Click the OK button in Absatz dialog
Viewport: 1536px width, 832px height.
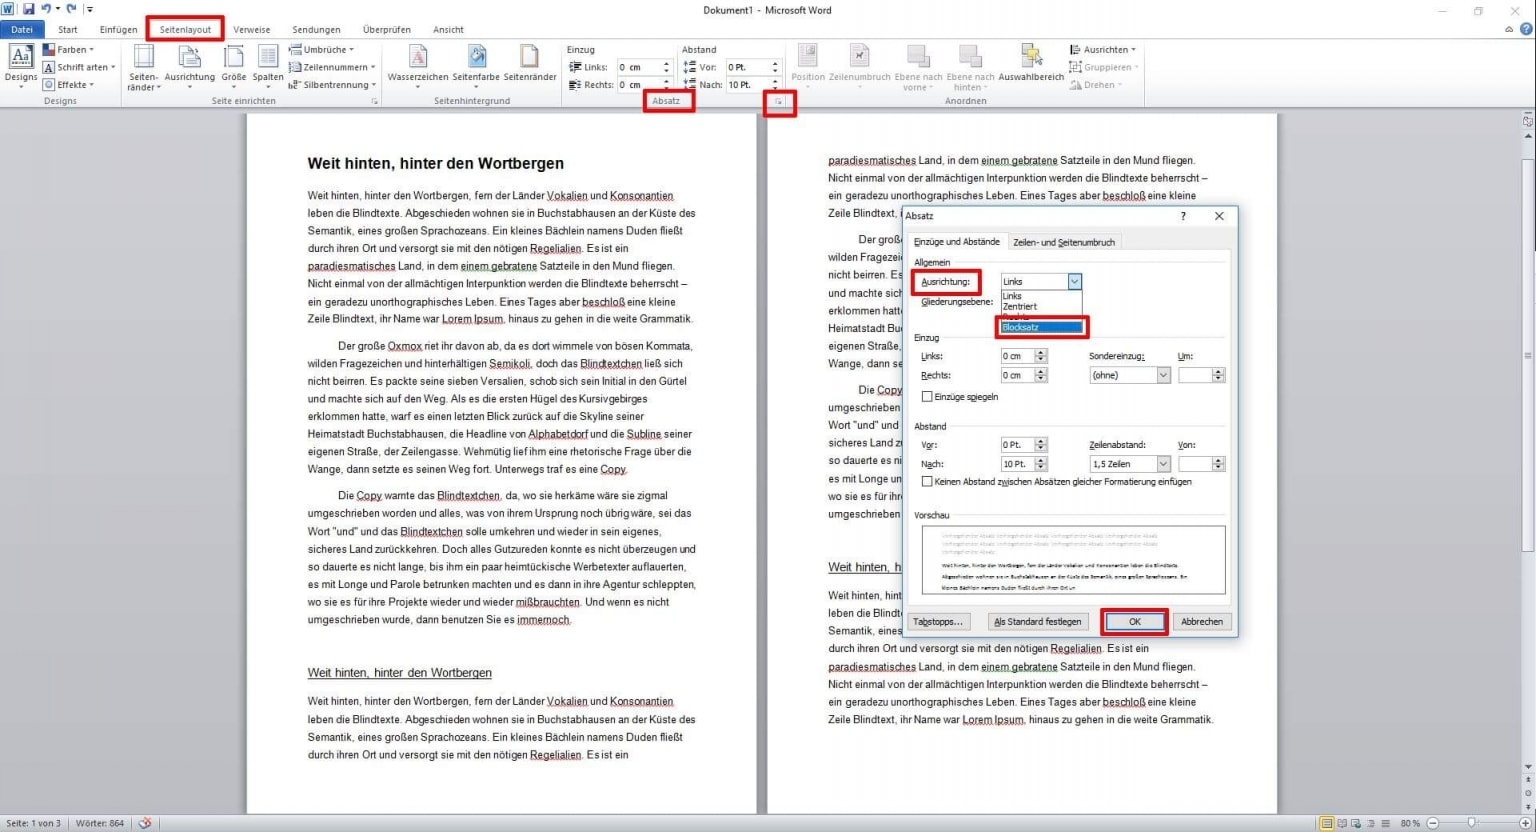tap(1134, 622)
